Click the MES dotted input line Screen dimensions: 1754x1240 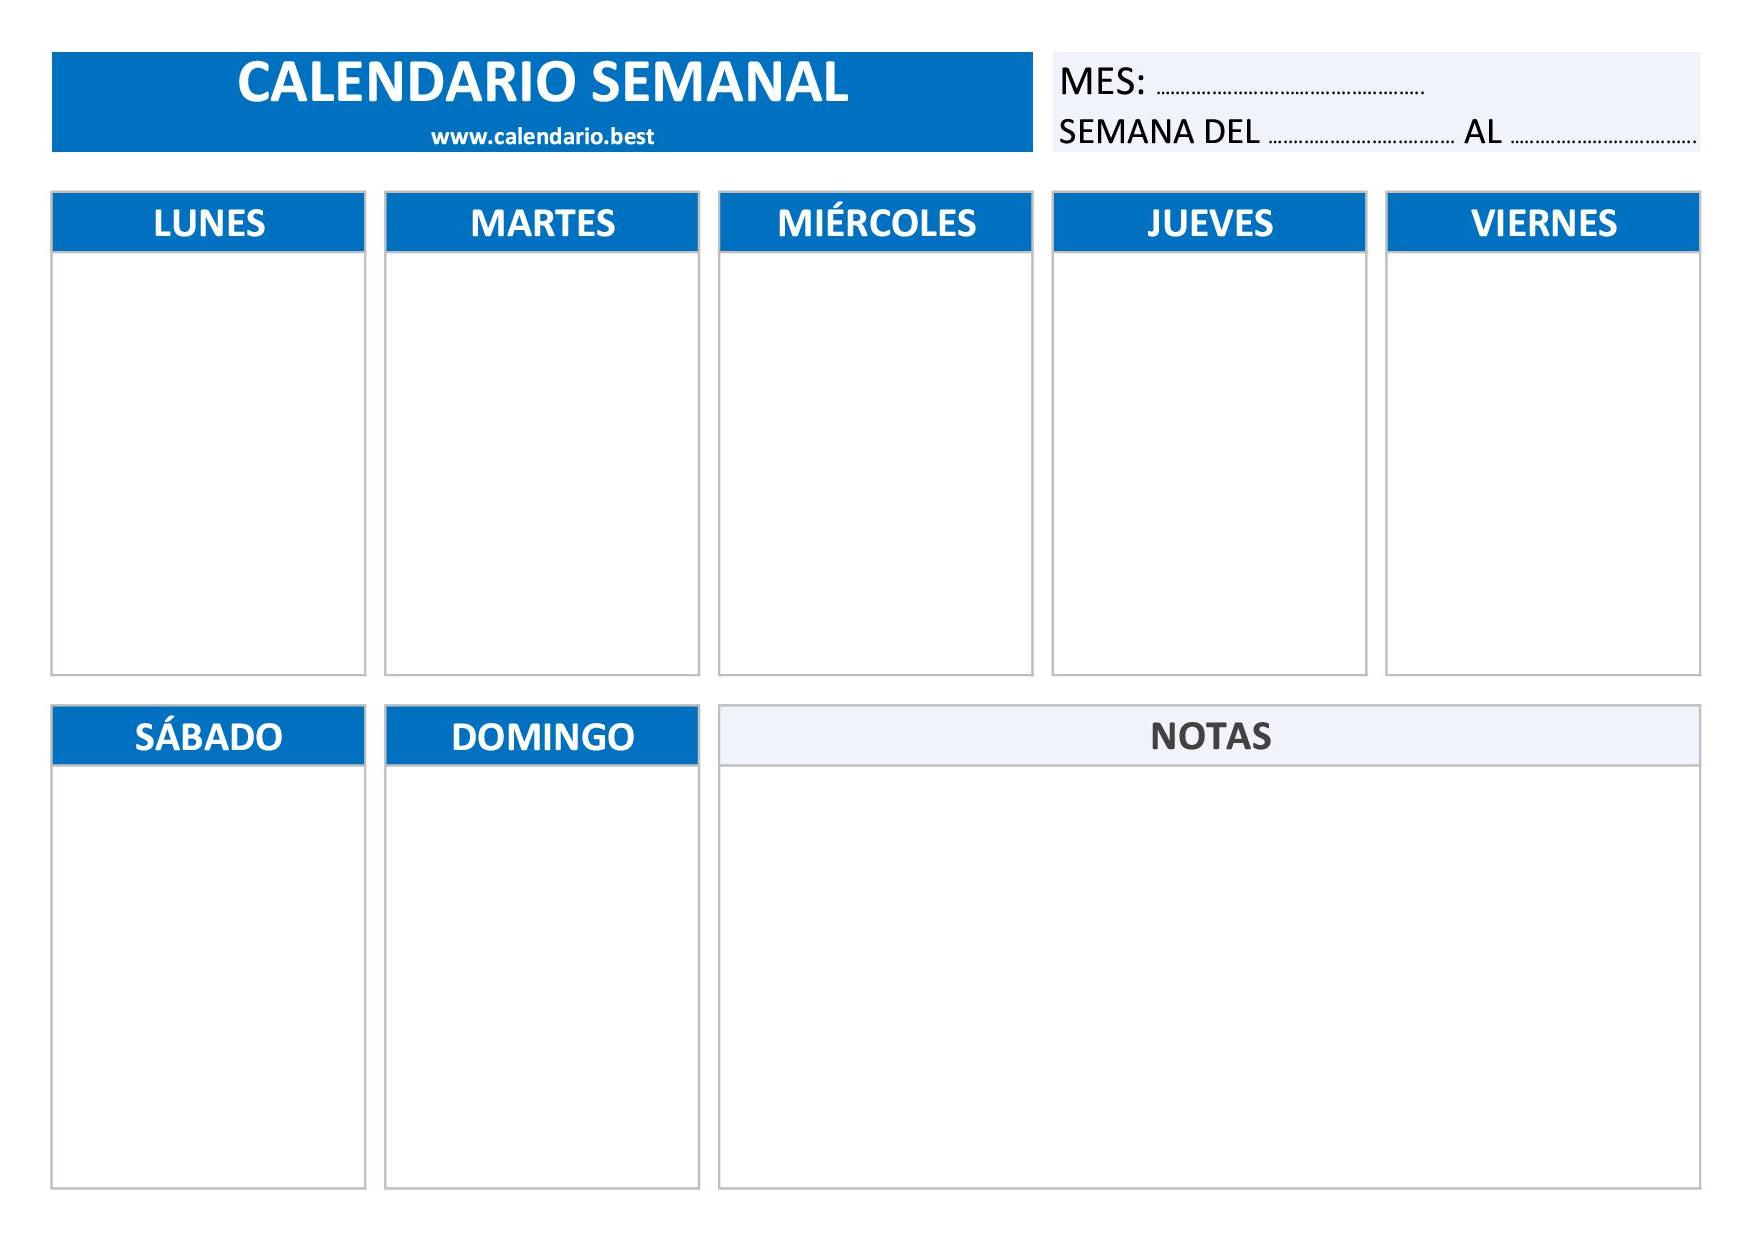click(1290, 92)
